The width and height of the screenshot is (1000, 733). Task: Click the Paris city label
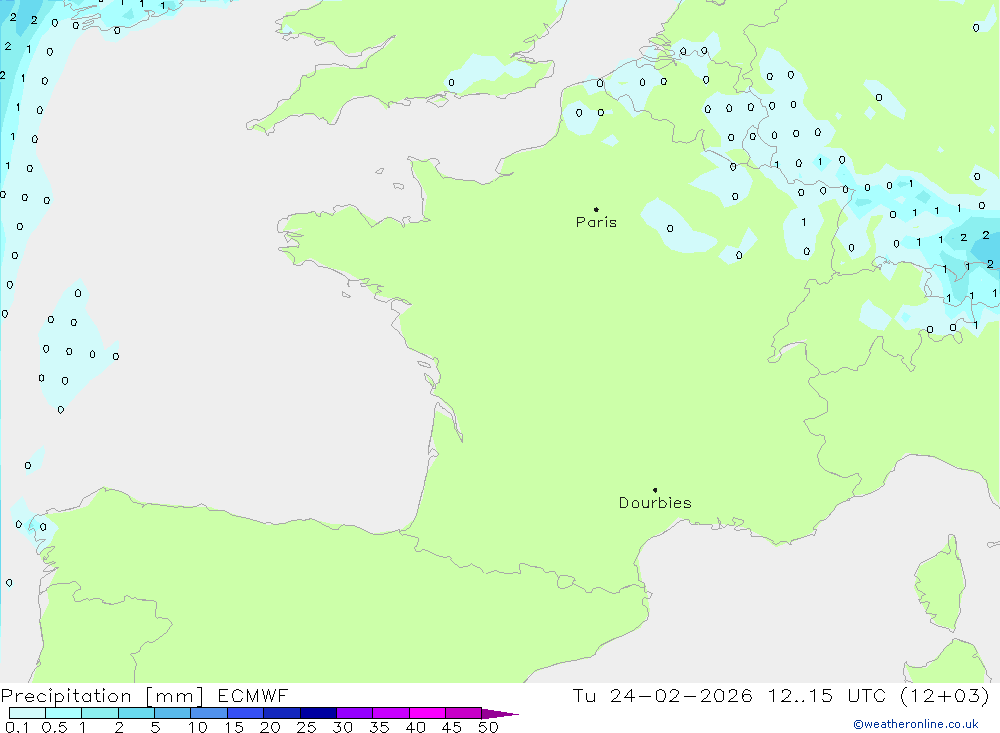click(x=596, y=222)
